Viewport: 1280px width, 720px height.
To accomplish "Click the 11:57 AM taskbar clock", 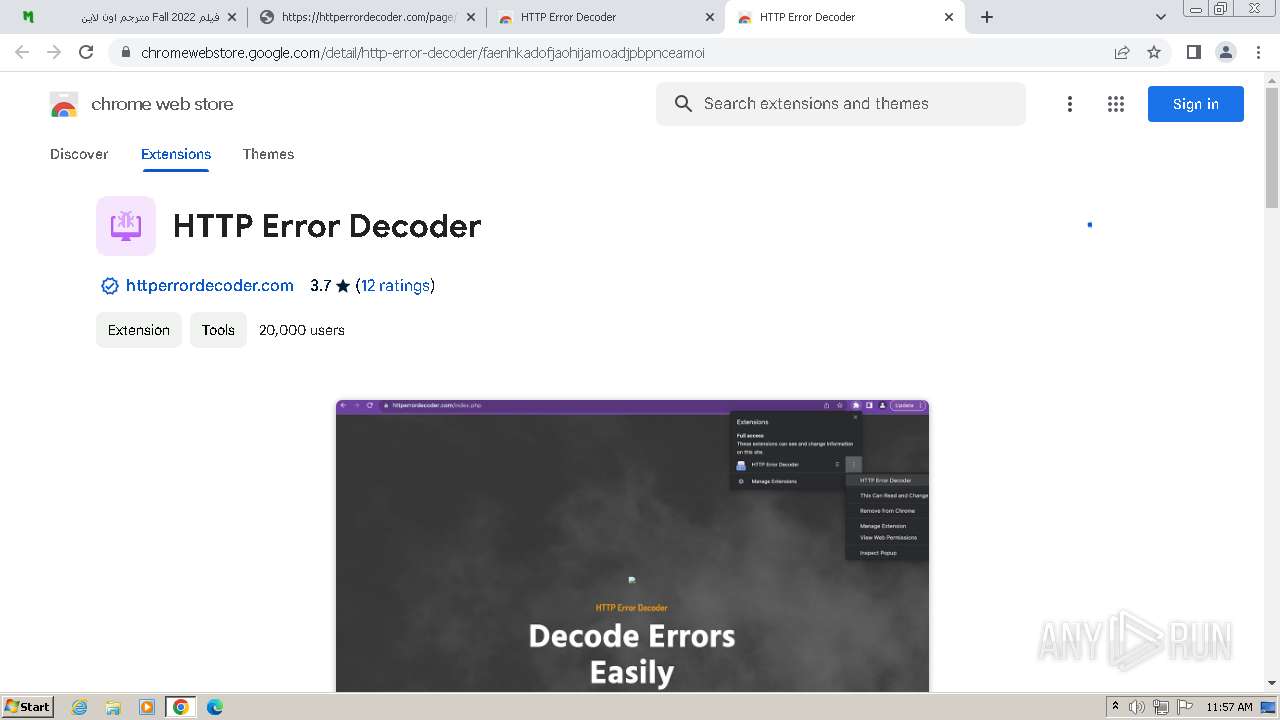I will (x=1229, y=707).
